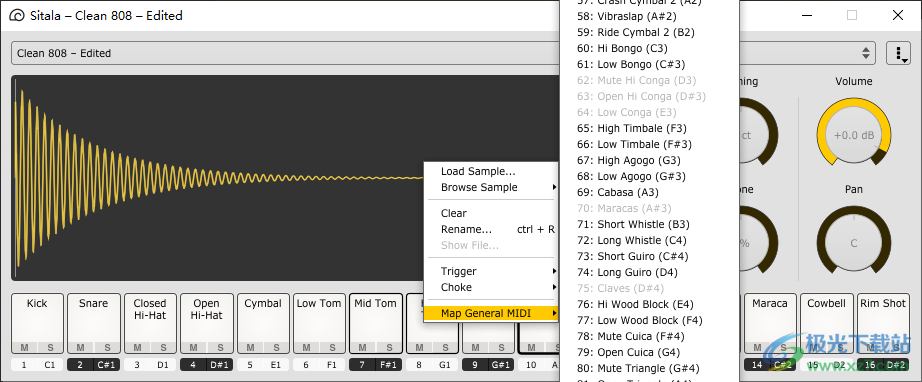Solo the Mid Tom pad
This screenshot has width=922, height=382.
389,348
